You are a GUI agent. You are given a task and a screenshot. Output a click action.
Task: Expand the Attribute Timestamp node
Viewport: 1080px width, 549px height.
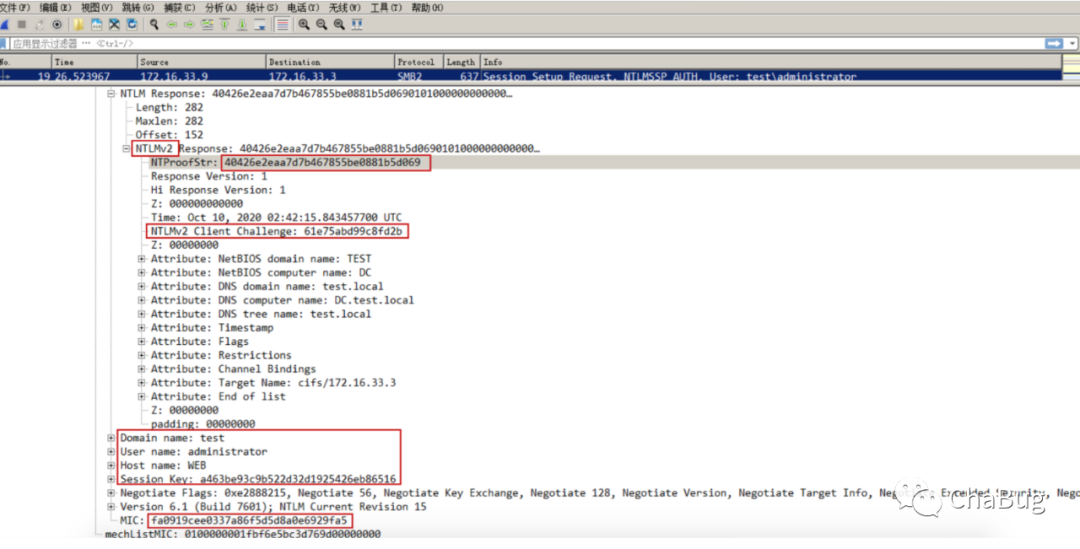(141, 328)
